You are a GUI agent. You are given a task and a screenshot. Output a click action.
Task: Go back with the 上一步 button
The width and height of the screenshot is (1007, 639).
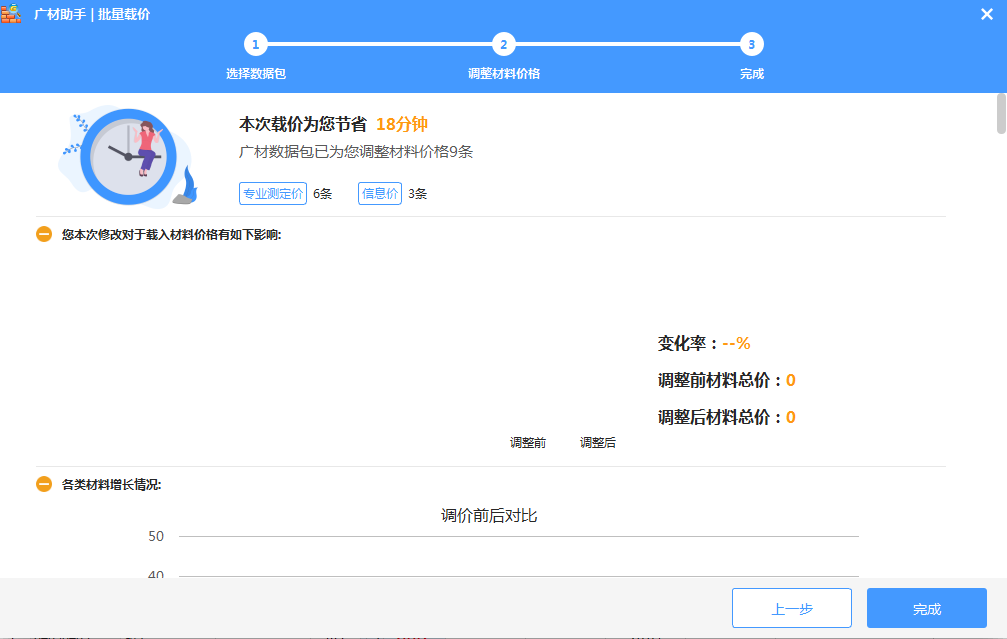tap(791, 608)
